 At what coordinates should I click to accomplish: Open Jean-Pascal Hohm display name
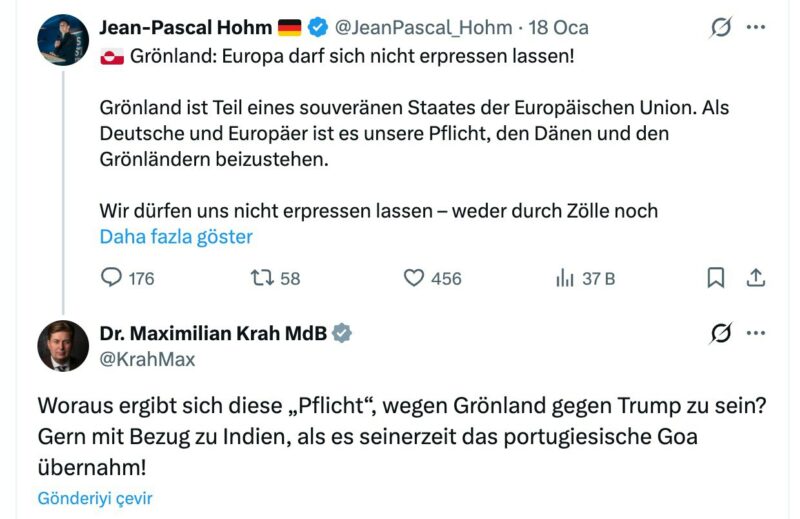point(185,27)
